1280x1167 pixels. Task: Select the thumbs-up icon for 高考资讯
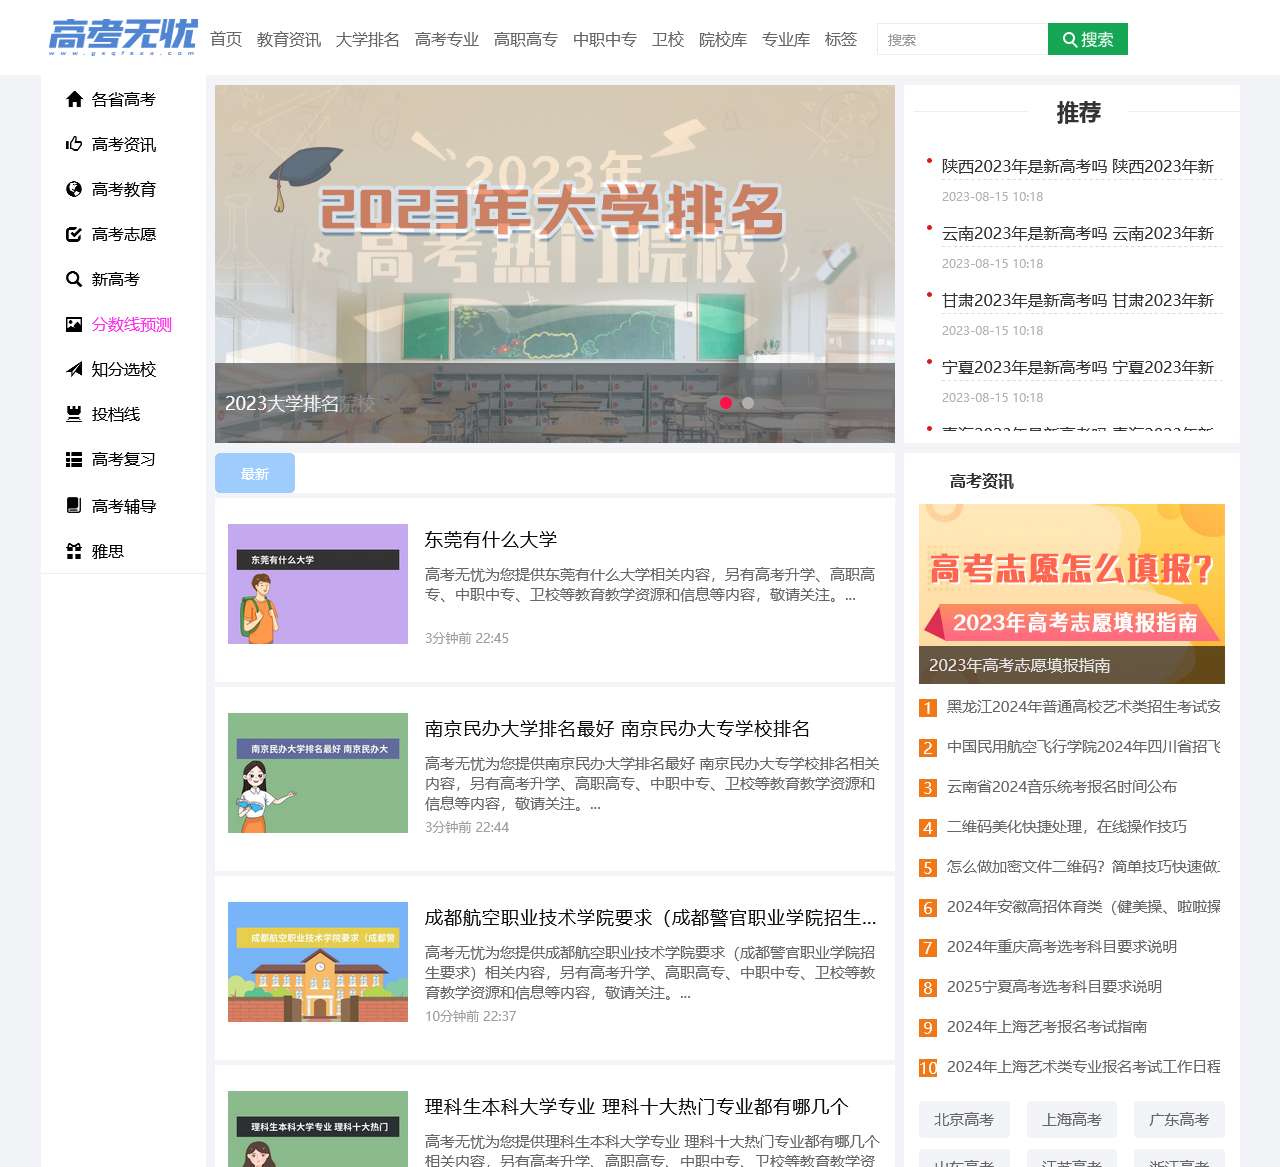74,144
